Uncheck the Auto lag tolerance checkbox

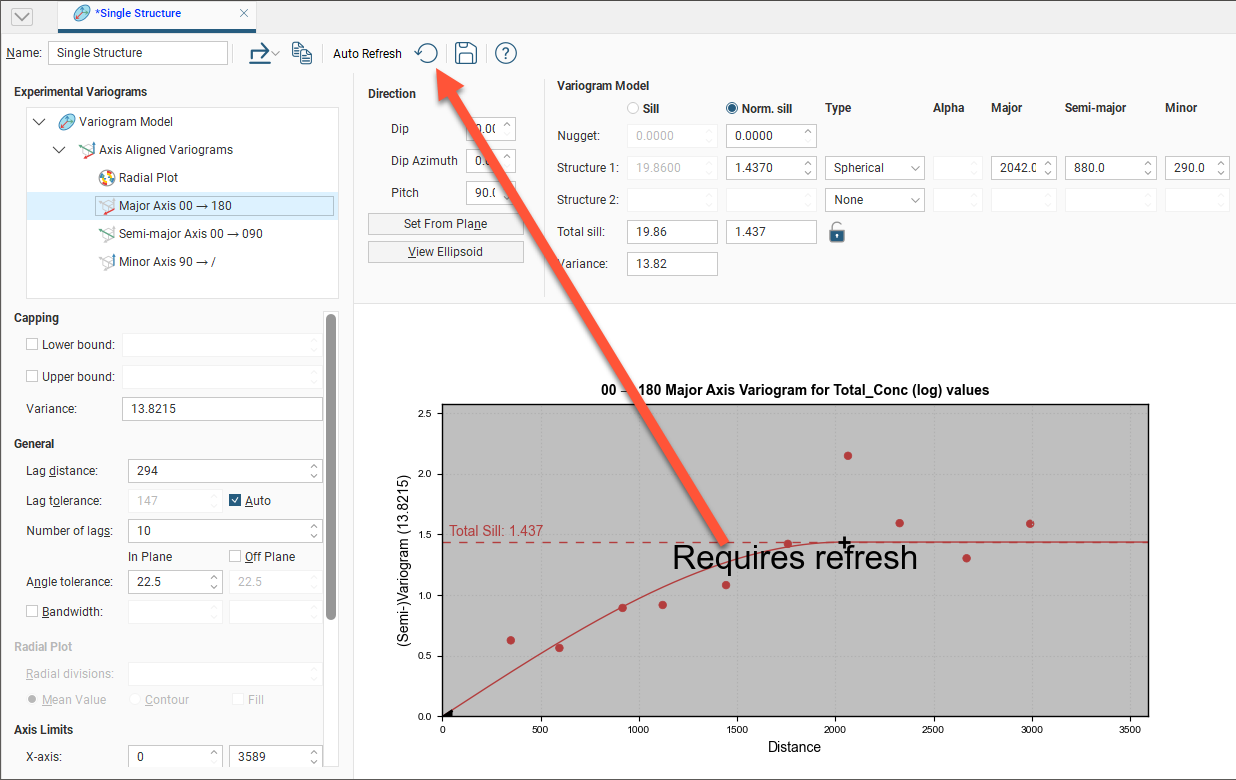[x=236, y=500]
